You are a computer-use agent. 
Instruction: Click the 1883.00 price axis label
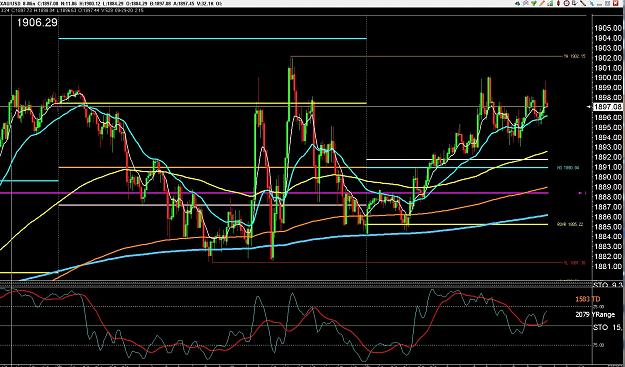(608, 246)
